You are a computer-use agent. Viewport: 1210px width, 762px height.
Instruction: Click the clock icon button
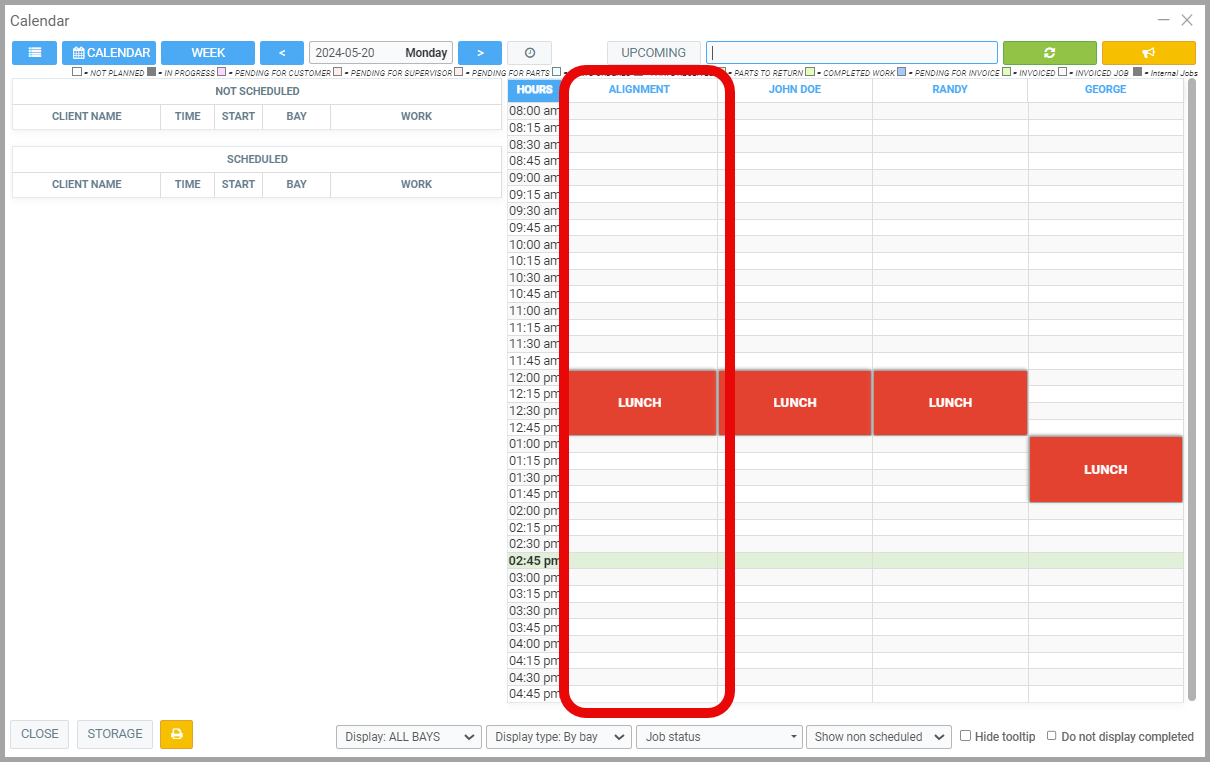[529, 53]
